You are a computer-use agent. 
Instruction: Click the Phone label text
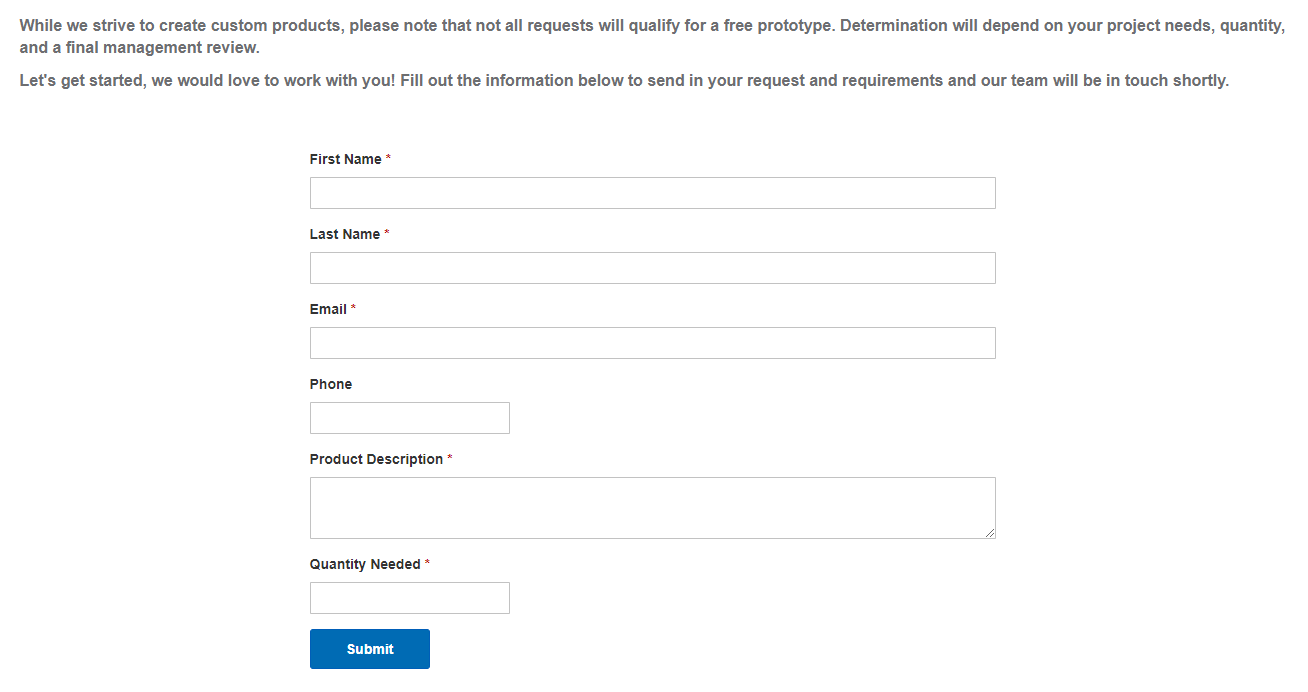tap(331, 384)
